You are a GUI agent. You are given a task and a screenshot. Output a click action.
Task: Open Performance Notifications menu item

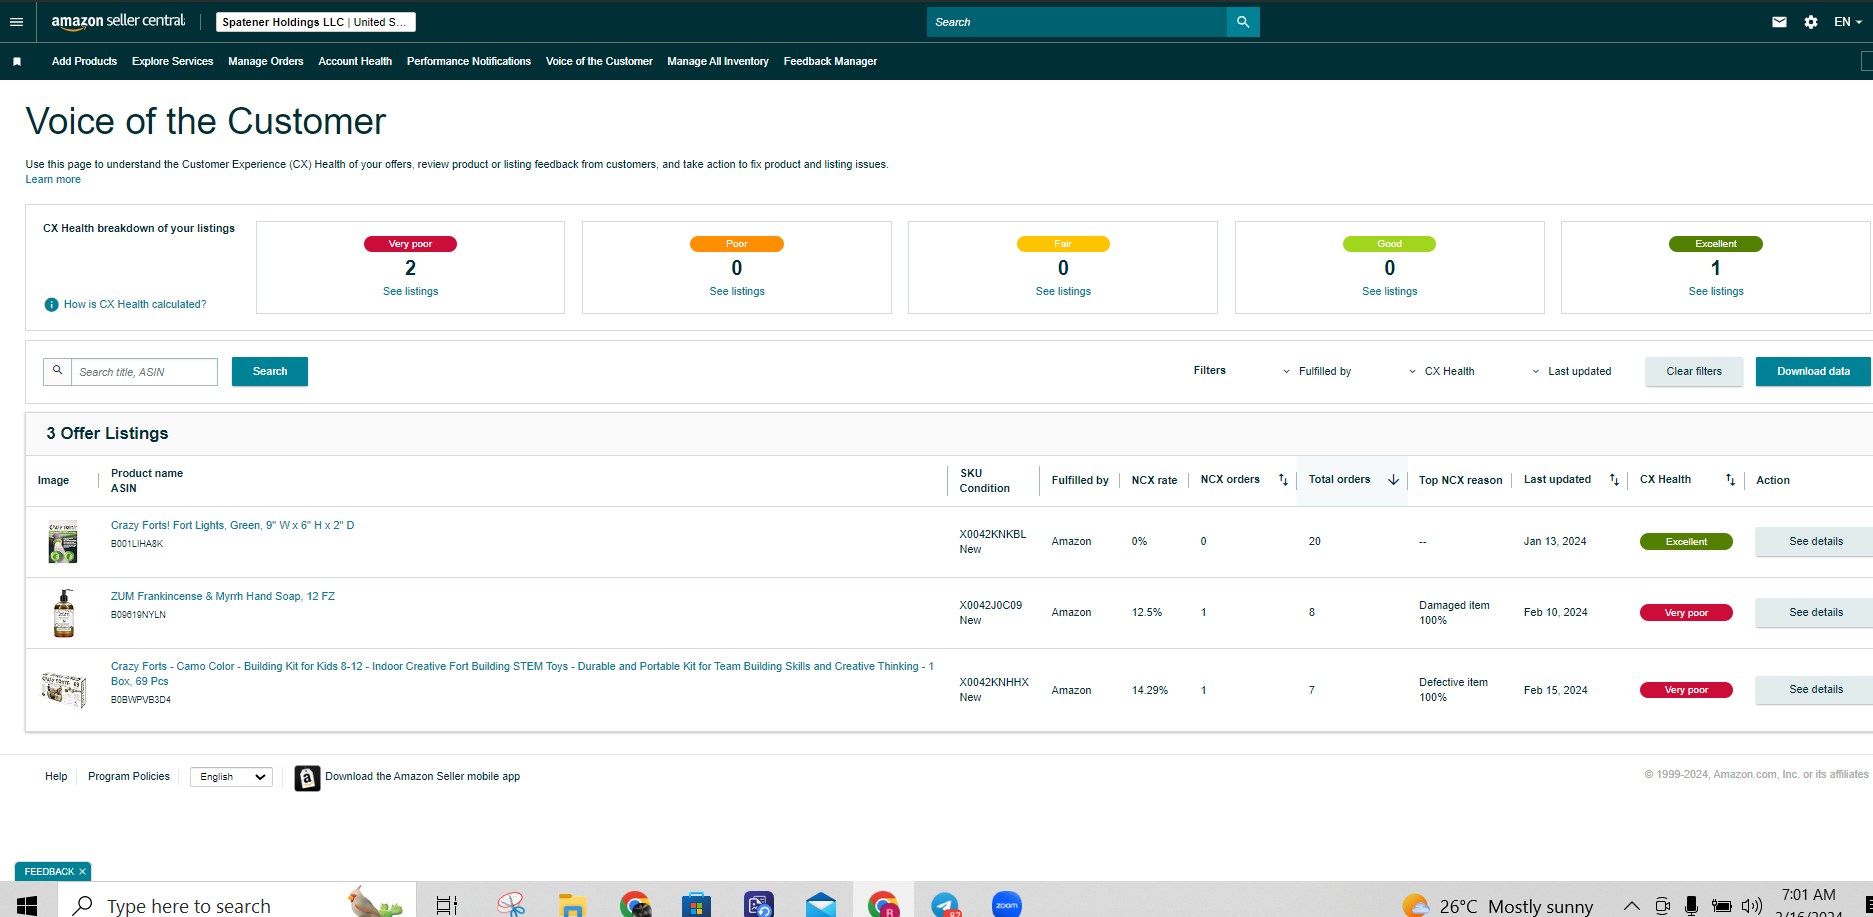tap(469, 62)
